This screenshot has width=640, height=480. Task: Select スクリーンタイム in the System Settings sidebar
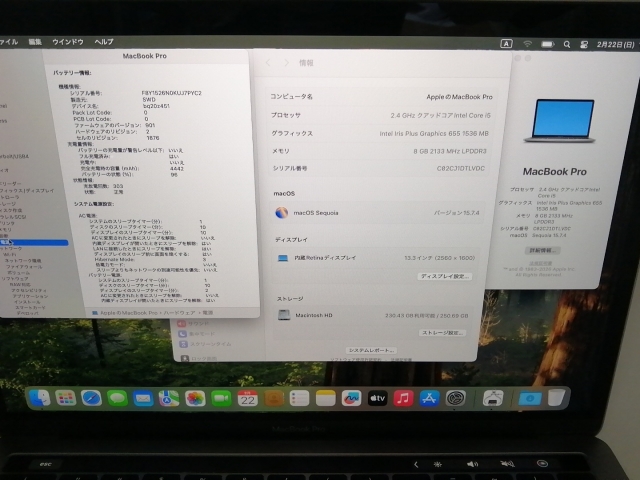pos(206,344)
